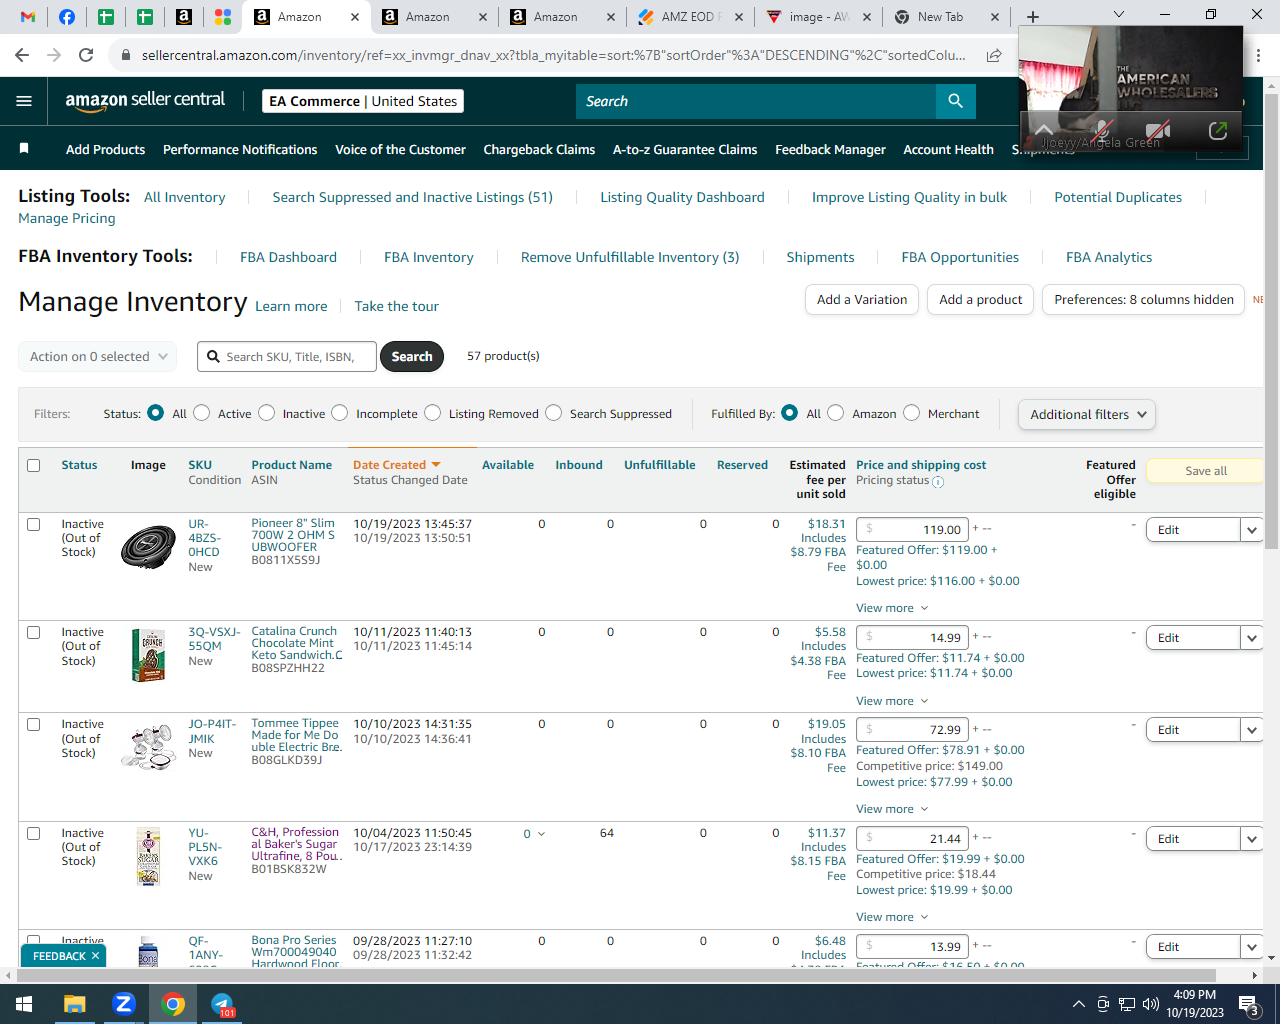Open the Additional filters dropdown
The image size is (1280, 1024).
click(x=1086, y=414)
